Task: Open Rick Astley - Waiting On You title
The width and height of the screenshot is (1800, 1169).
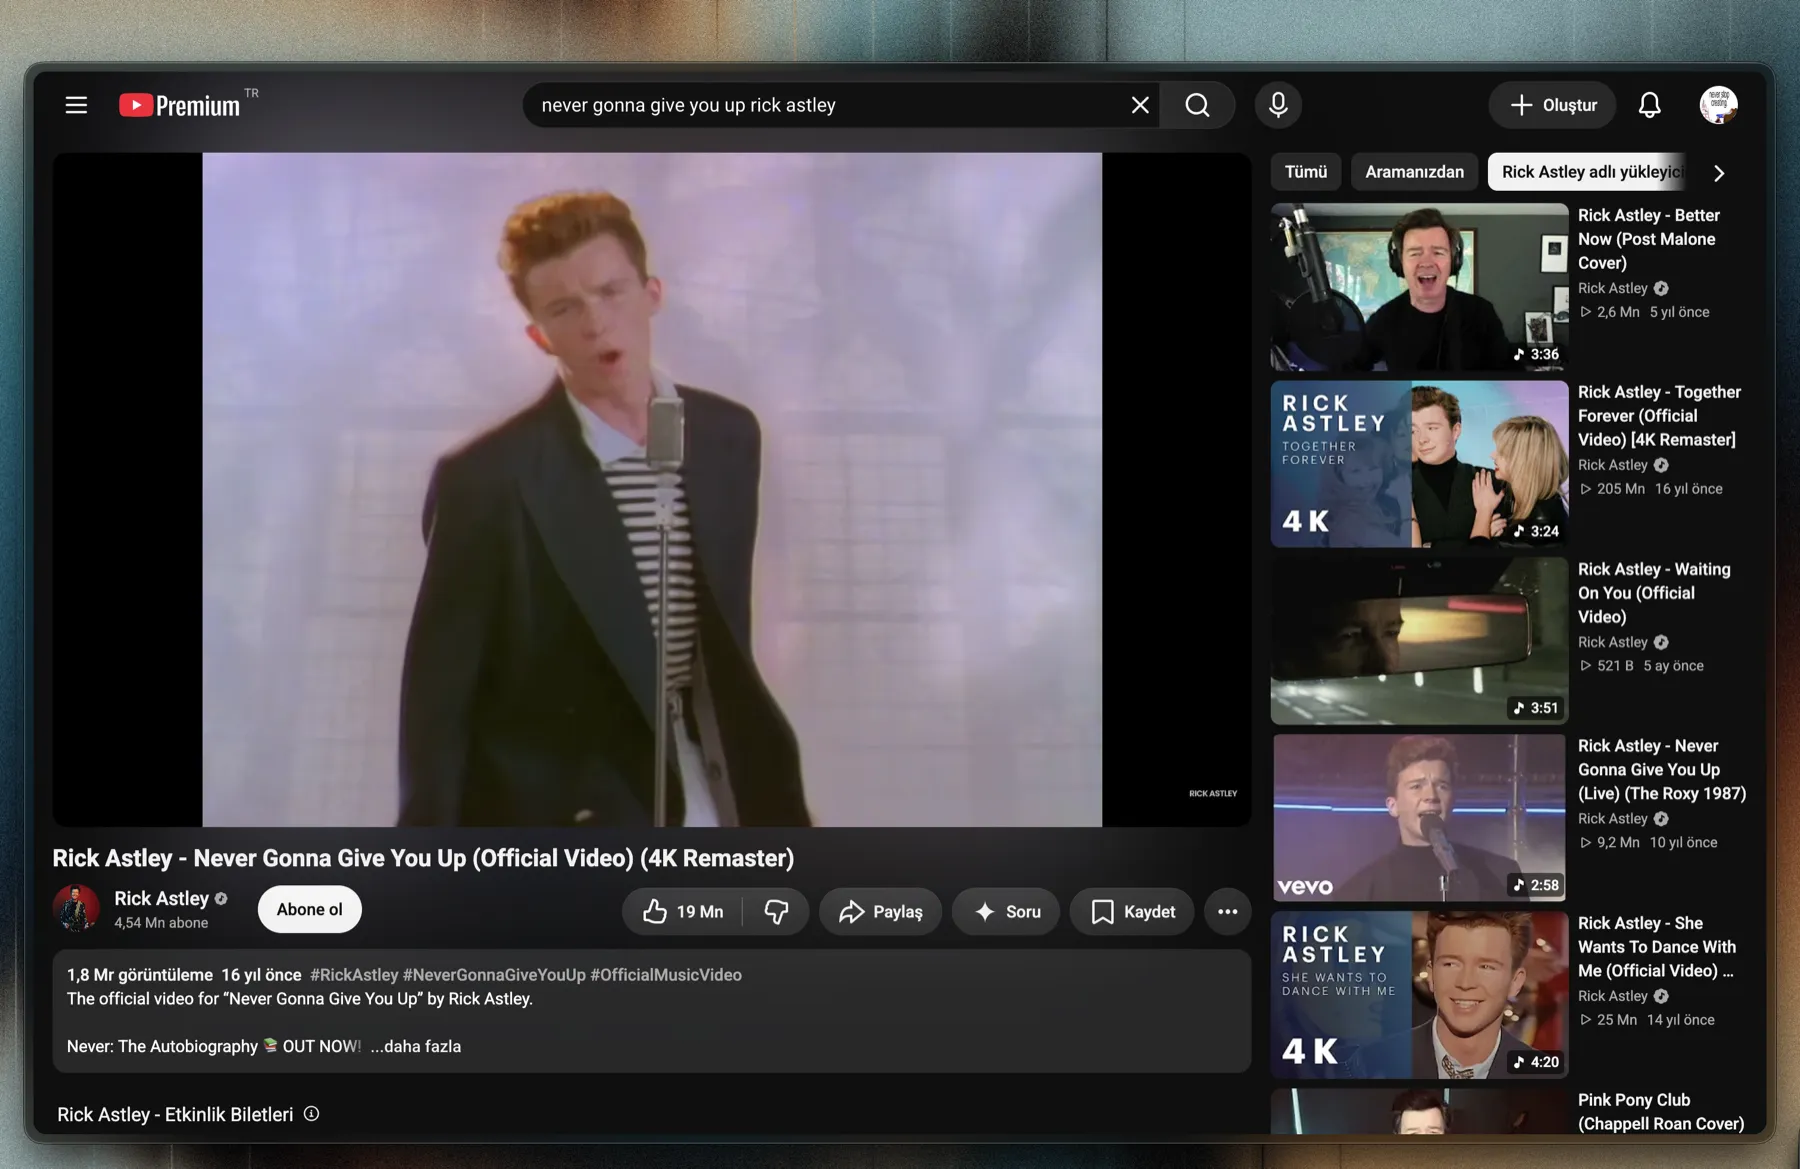Action: click(x=1654, y=593)
